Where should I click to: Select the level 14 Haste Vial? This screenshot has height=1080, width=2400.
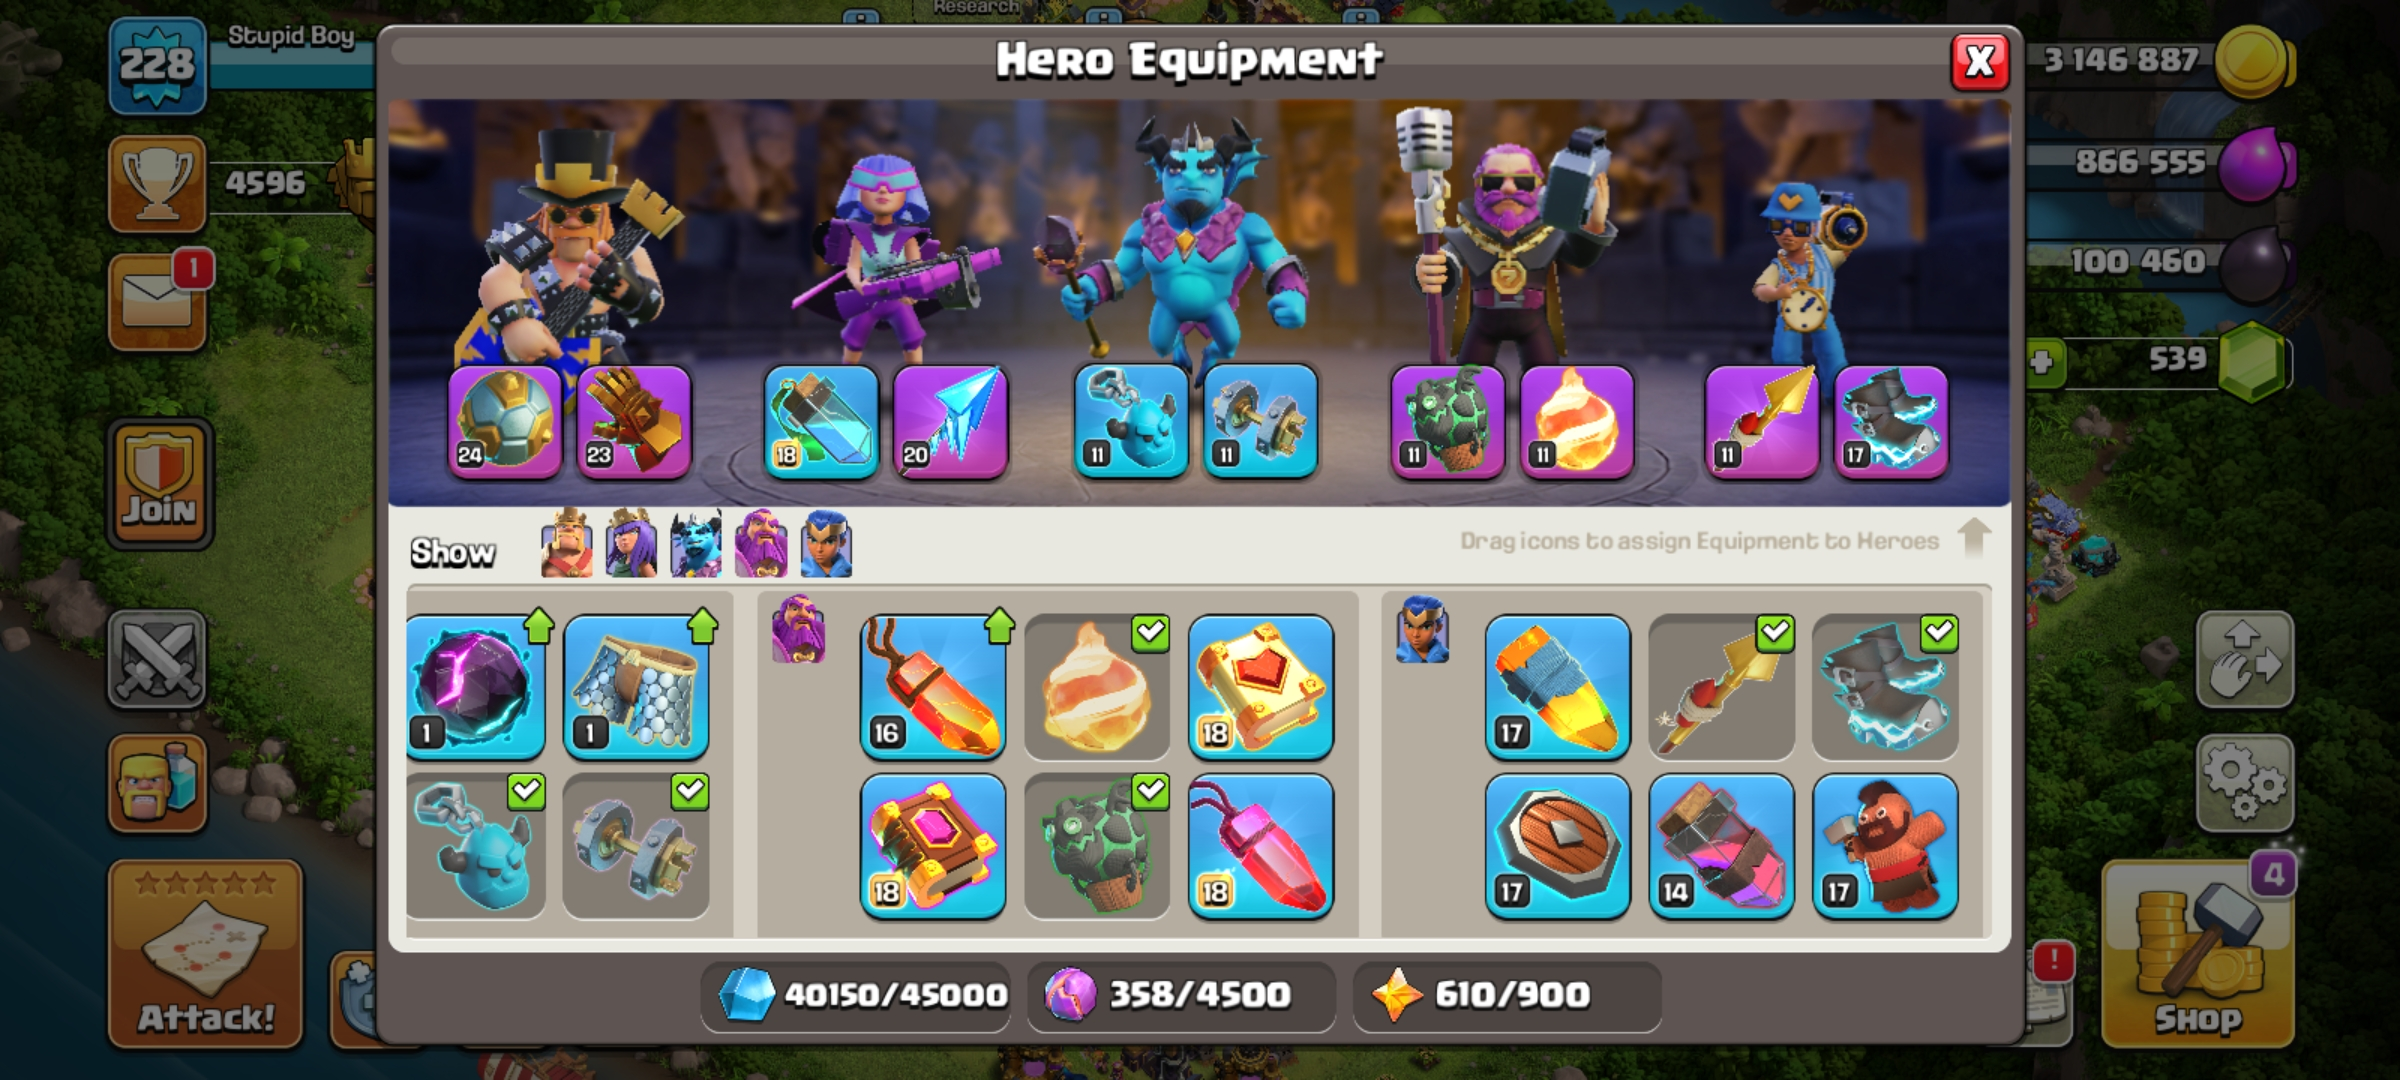[1721, 846]
